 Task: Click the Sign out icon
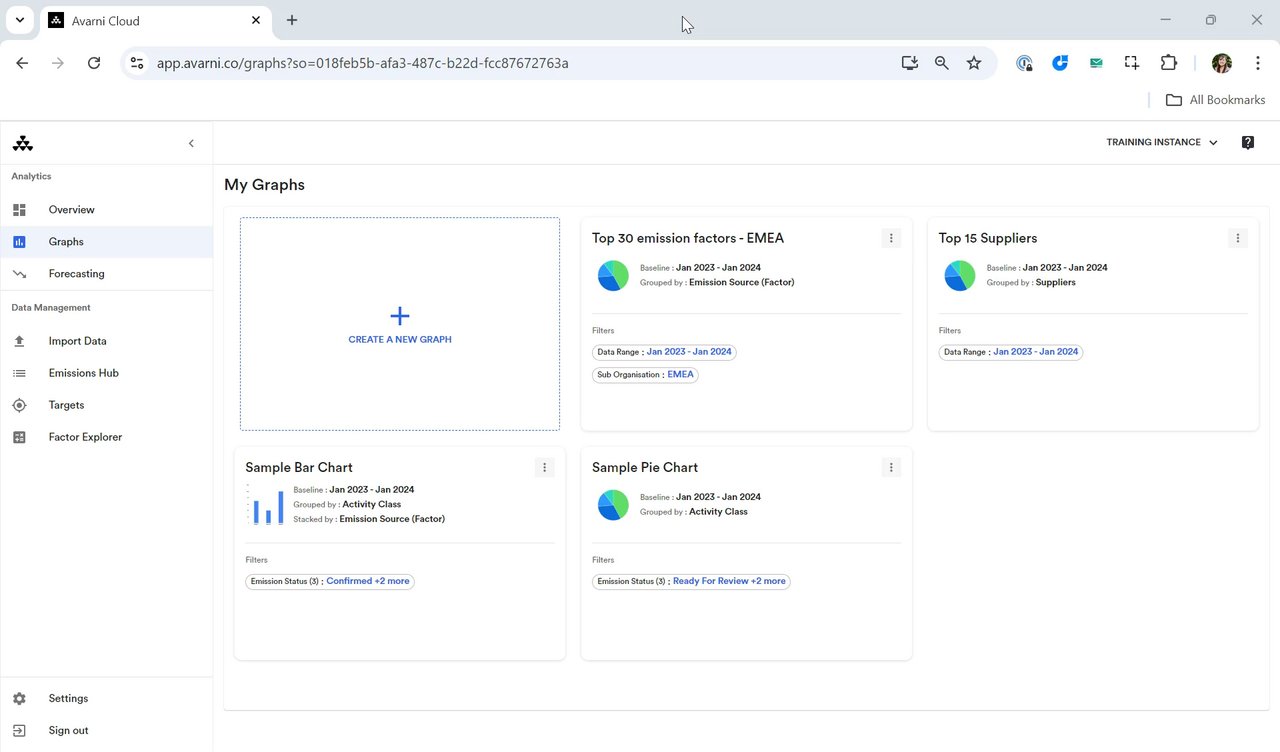pos(19,731)
